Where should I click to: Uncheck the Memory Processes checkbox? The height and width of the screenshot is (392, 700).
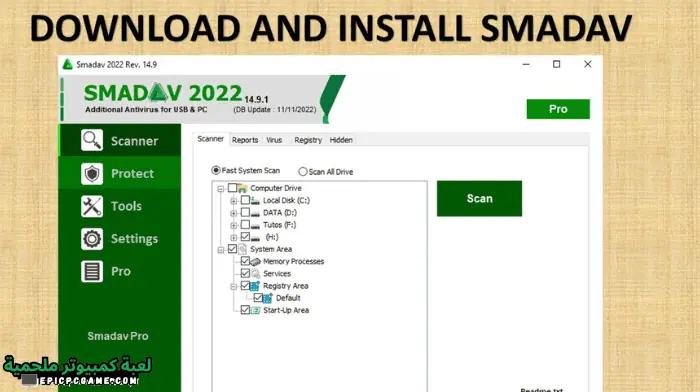245,261
